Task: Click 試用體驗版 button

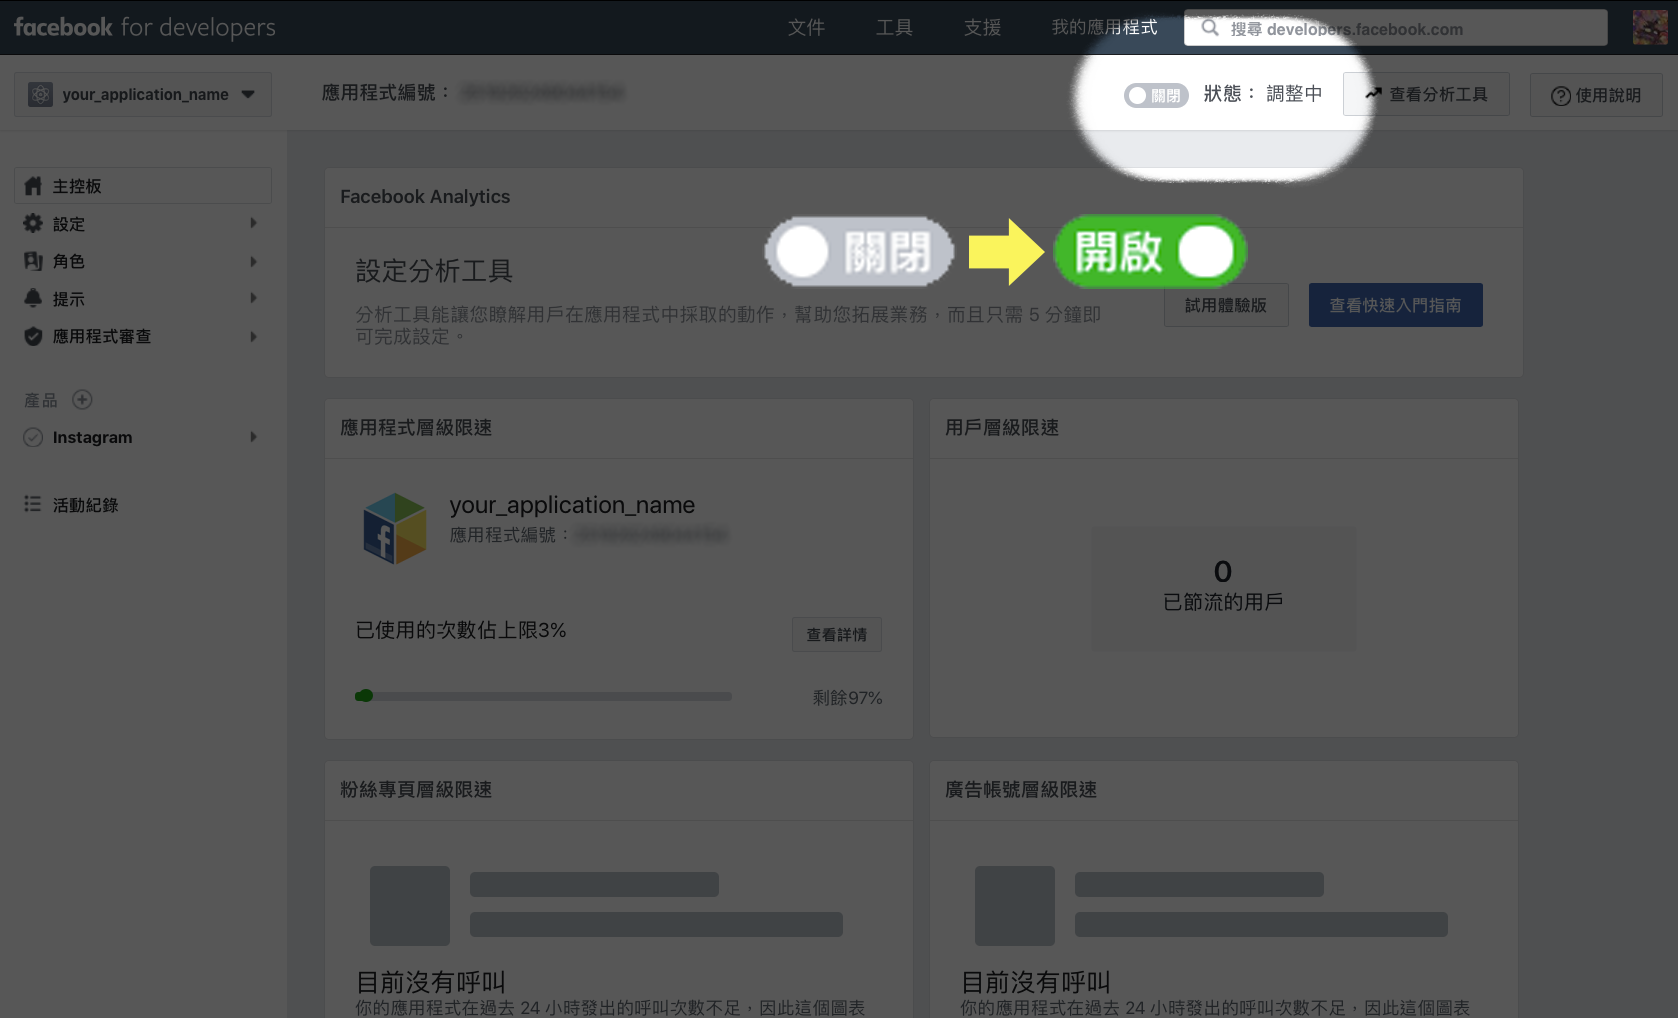Action: [1226, 305]
